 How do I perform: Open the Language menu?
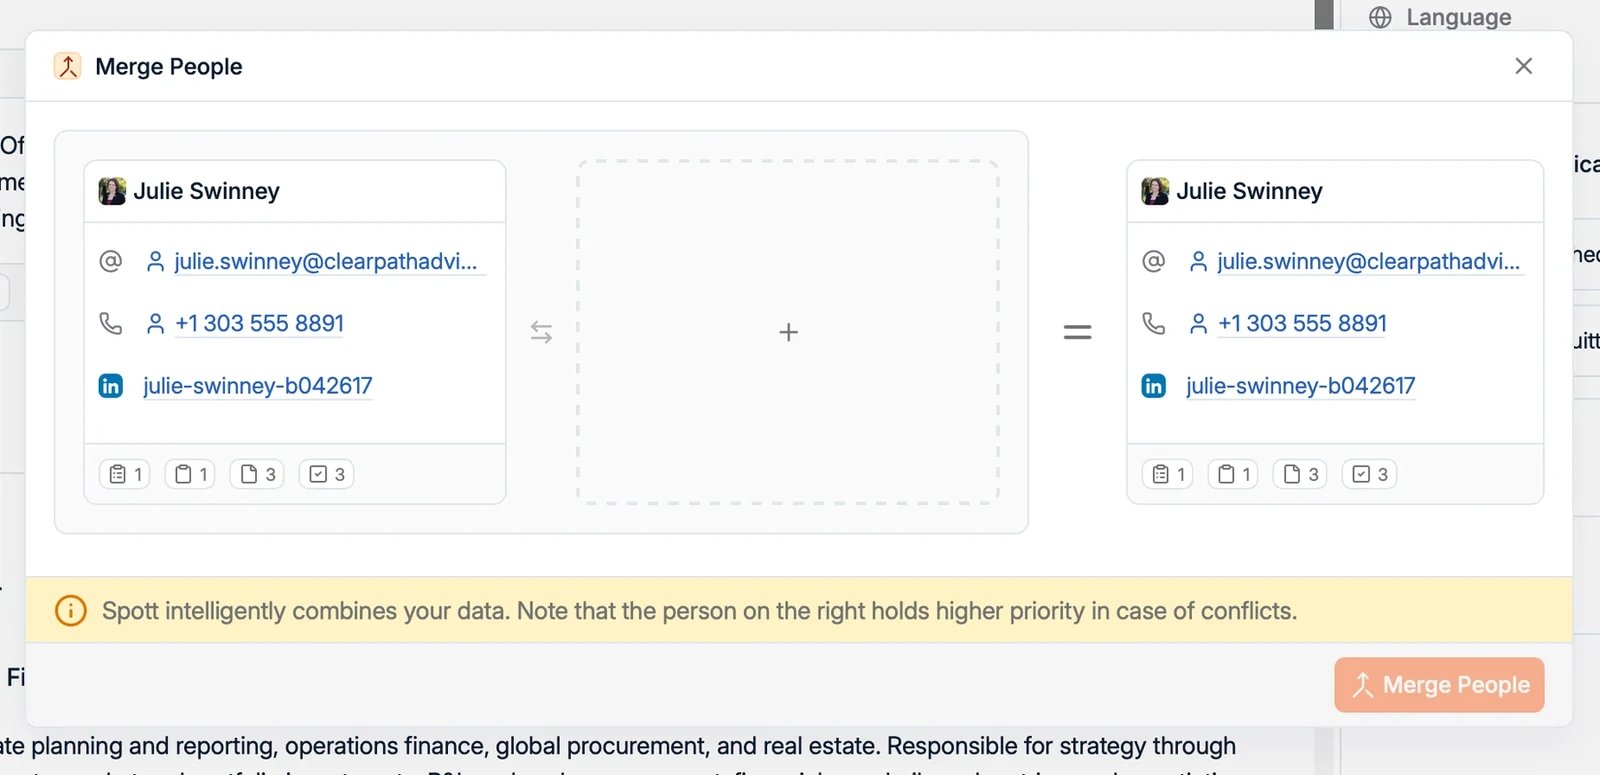click(x=1440, y=17)
